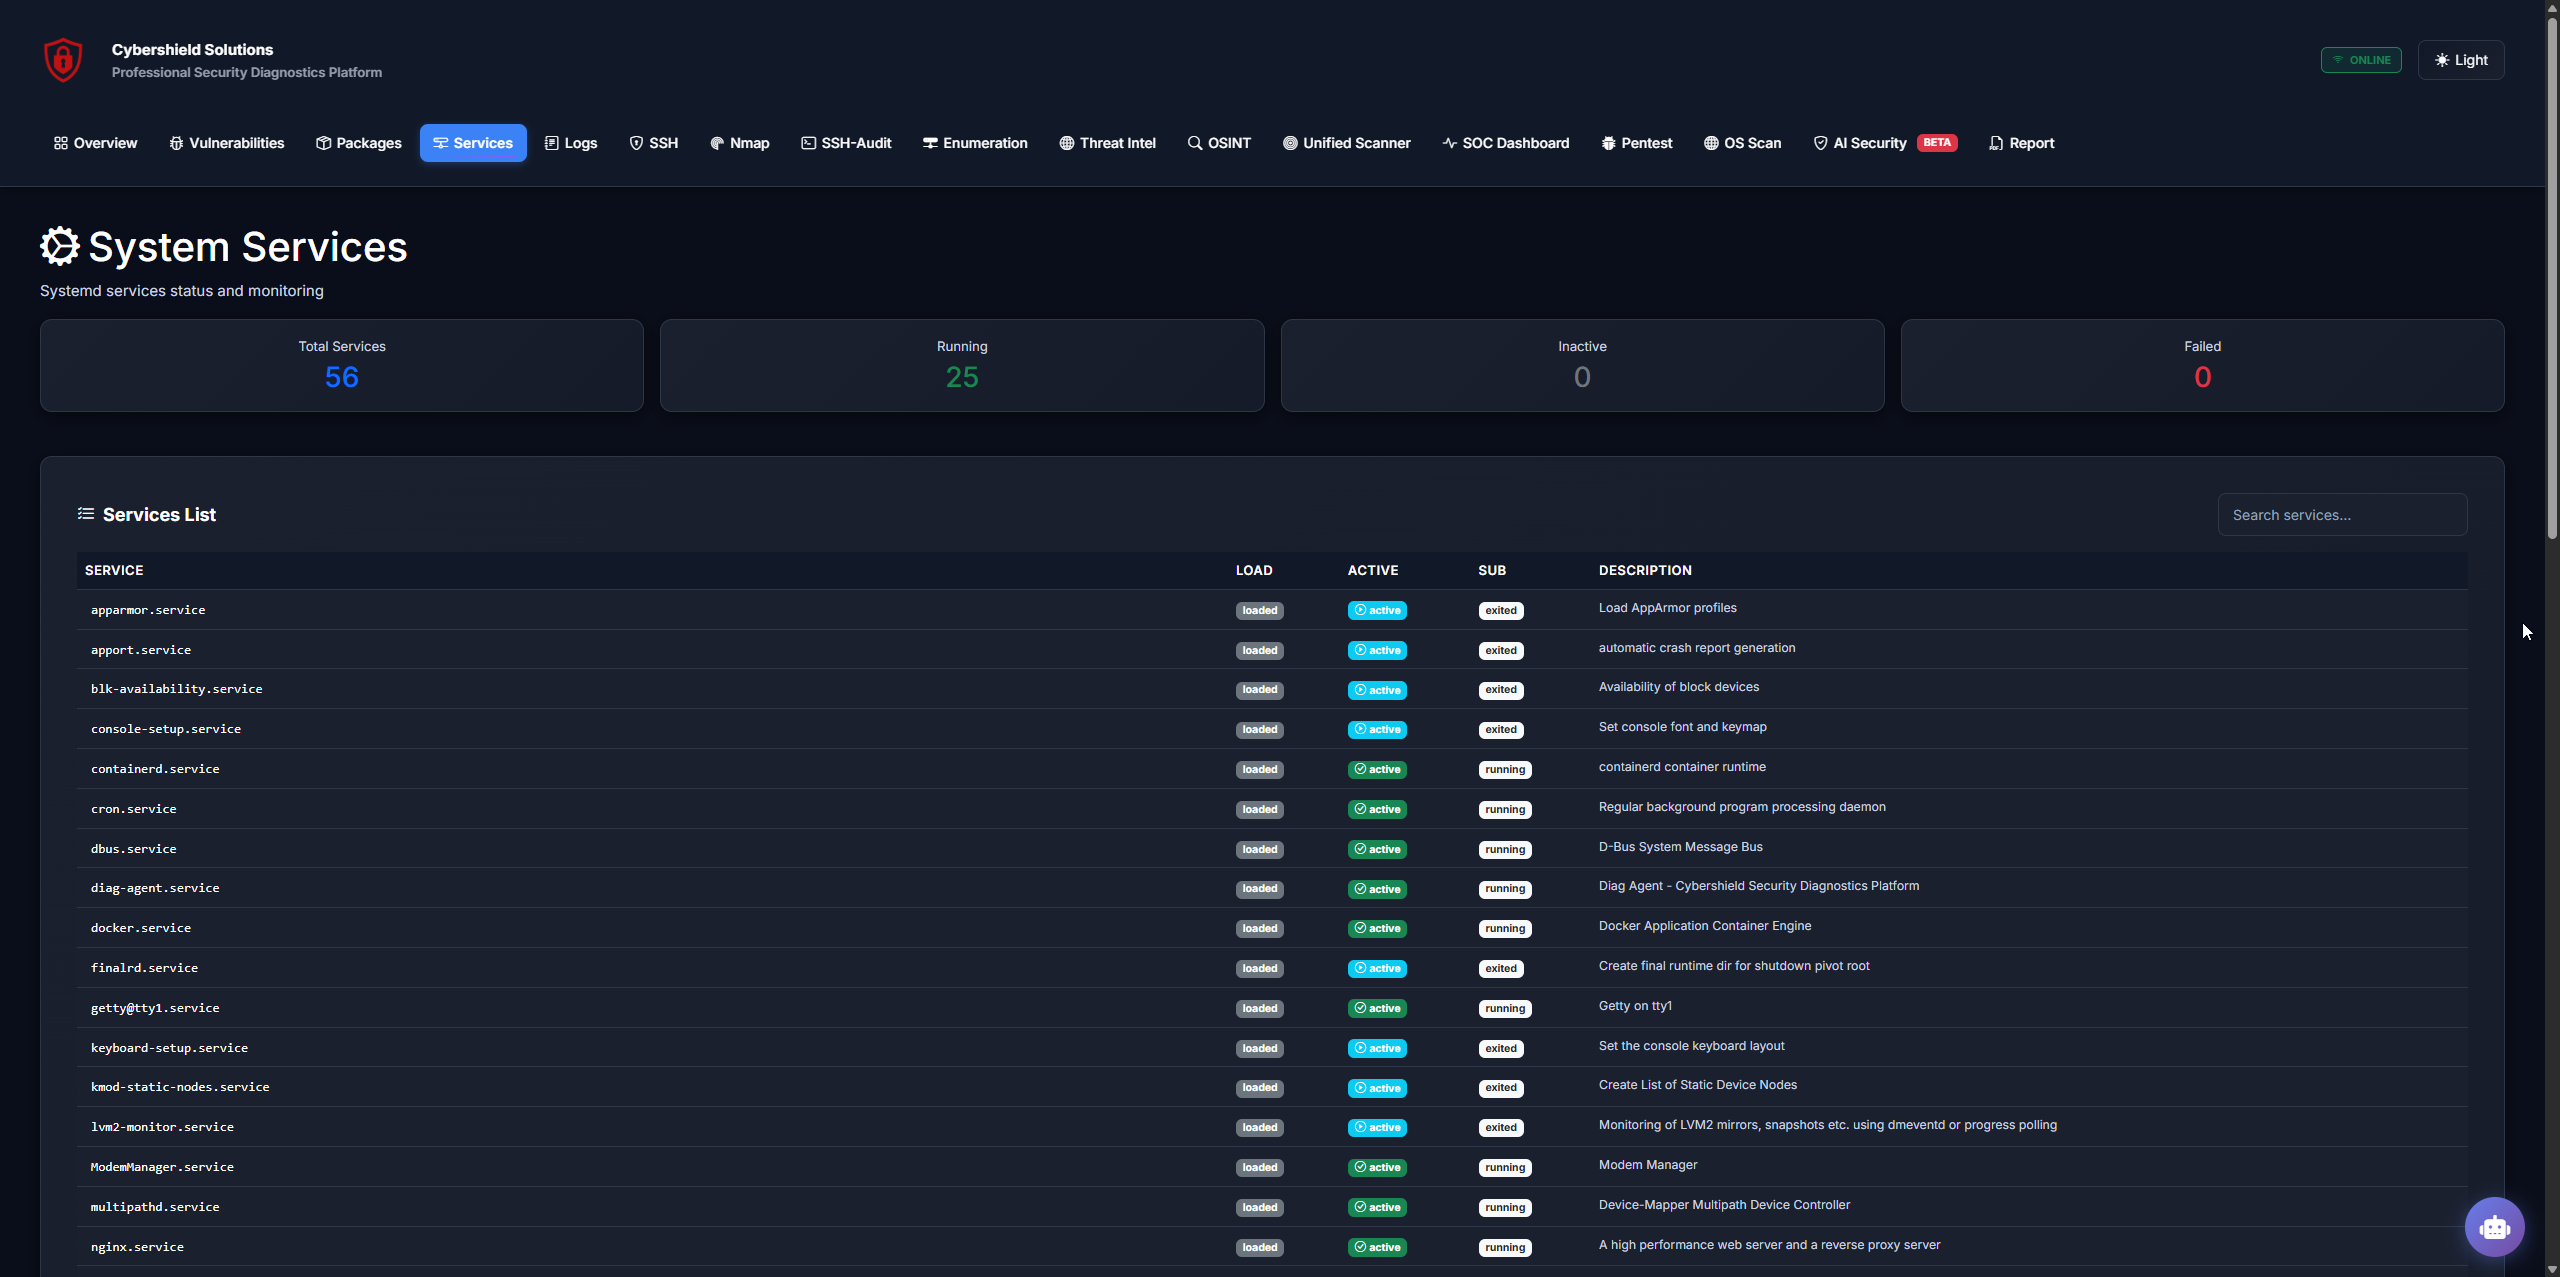The image size is (2560, 1277).
Task: Go to the Report tab
Action: click(2021, 143)
